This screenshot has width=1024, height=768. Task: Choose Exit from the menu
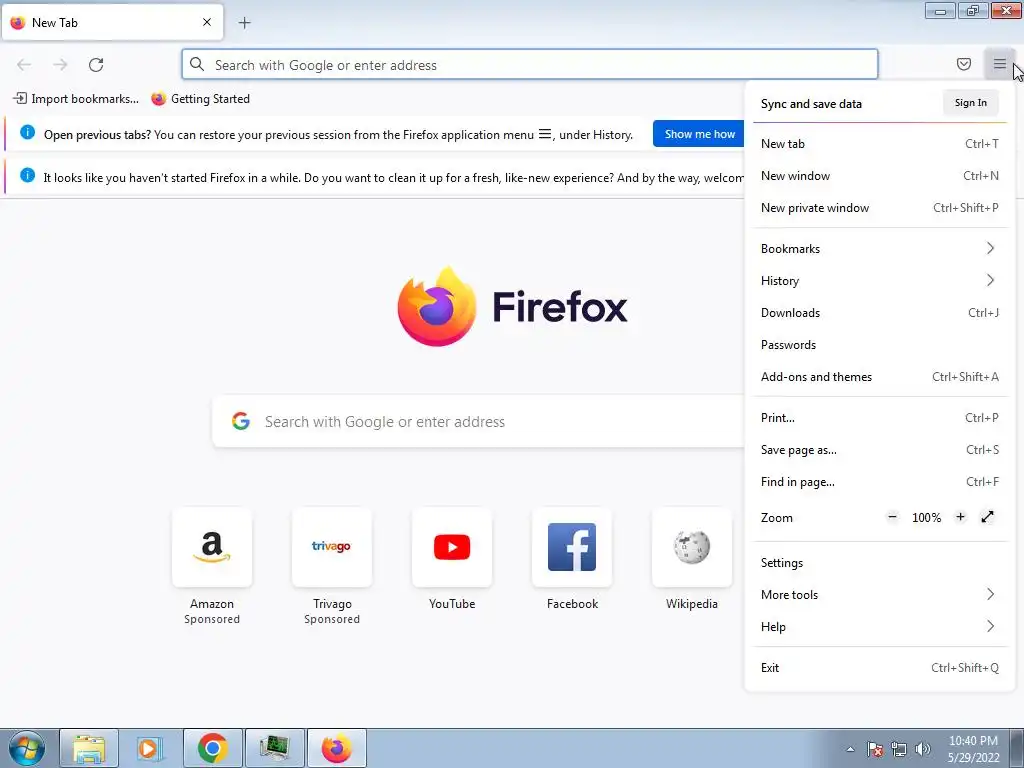tap(880, 668)
